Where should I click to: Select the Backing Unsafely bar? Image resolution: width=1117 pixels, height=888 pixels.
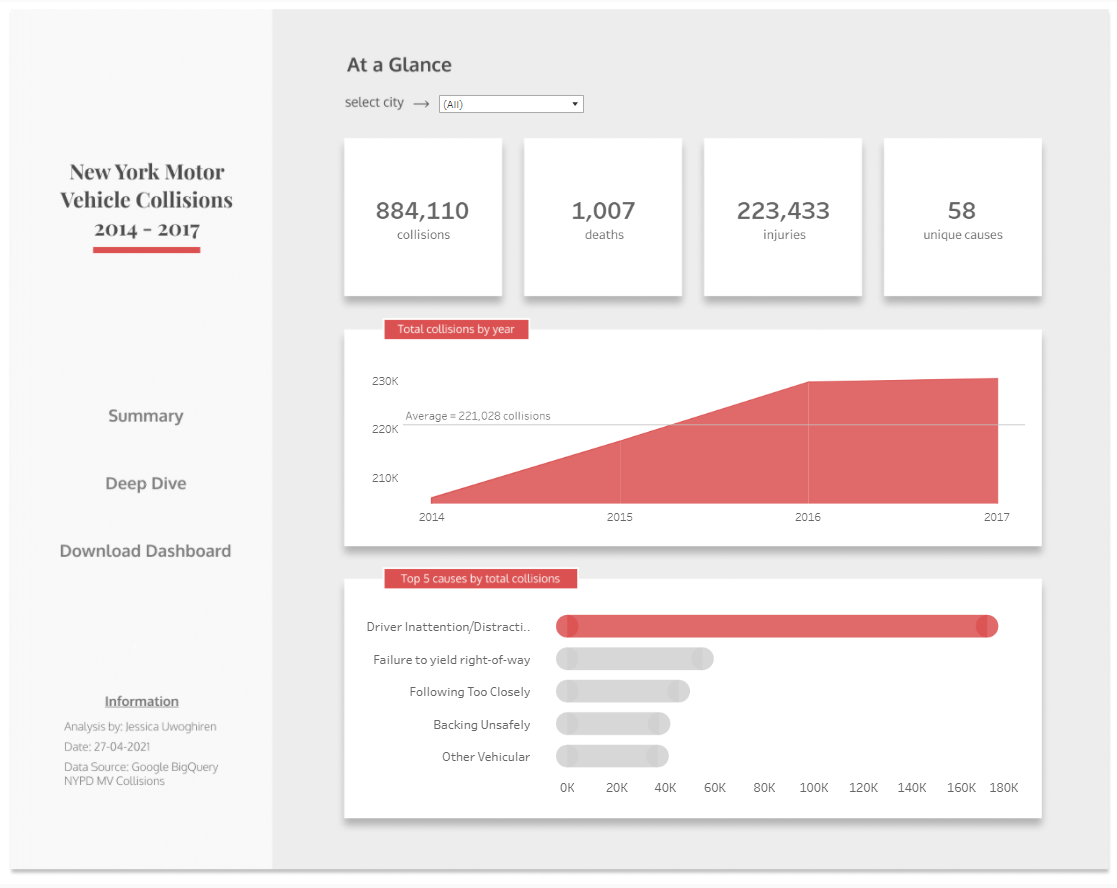point(613,724)
